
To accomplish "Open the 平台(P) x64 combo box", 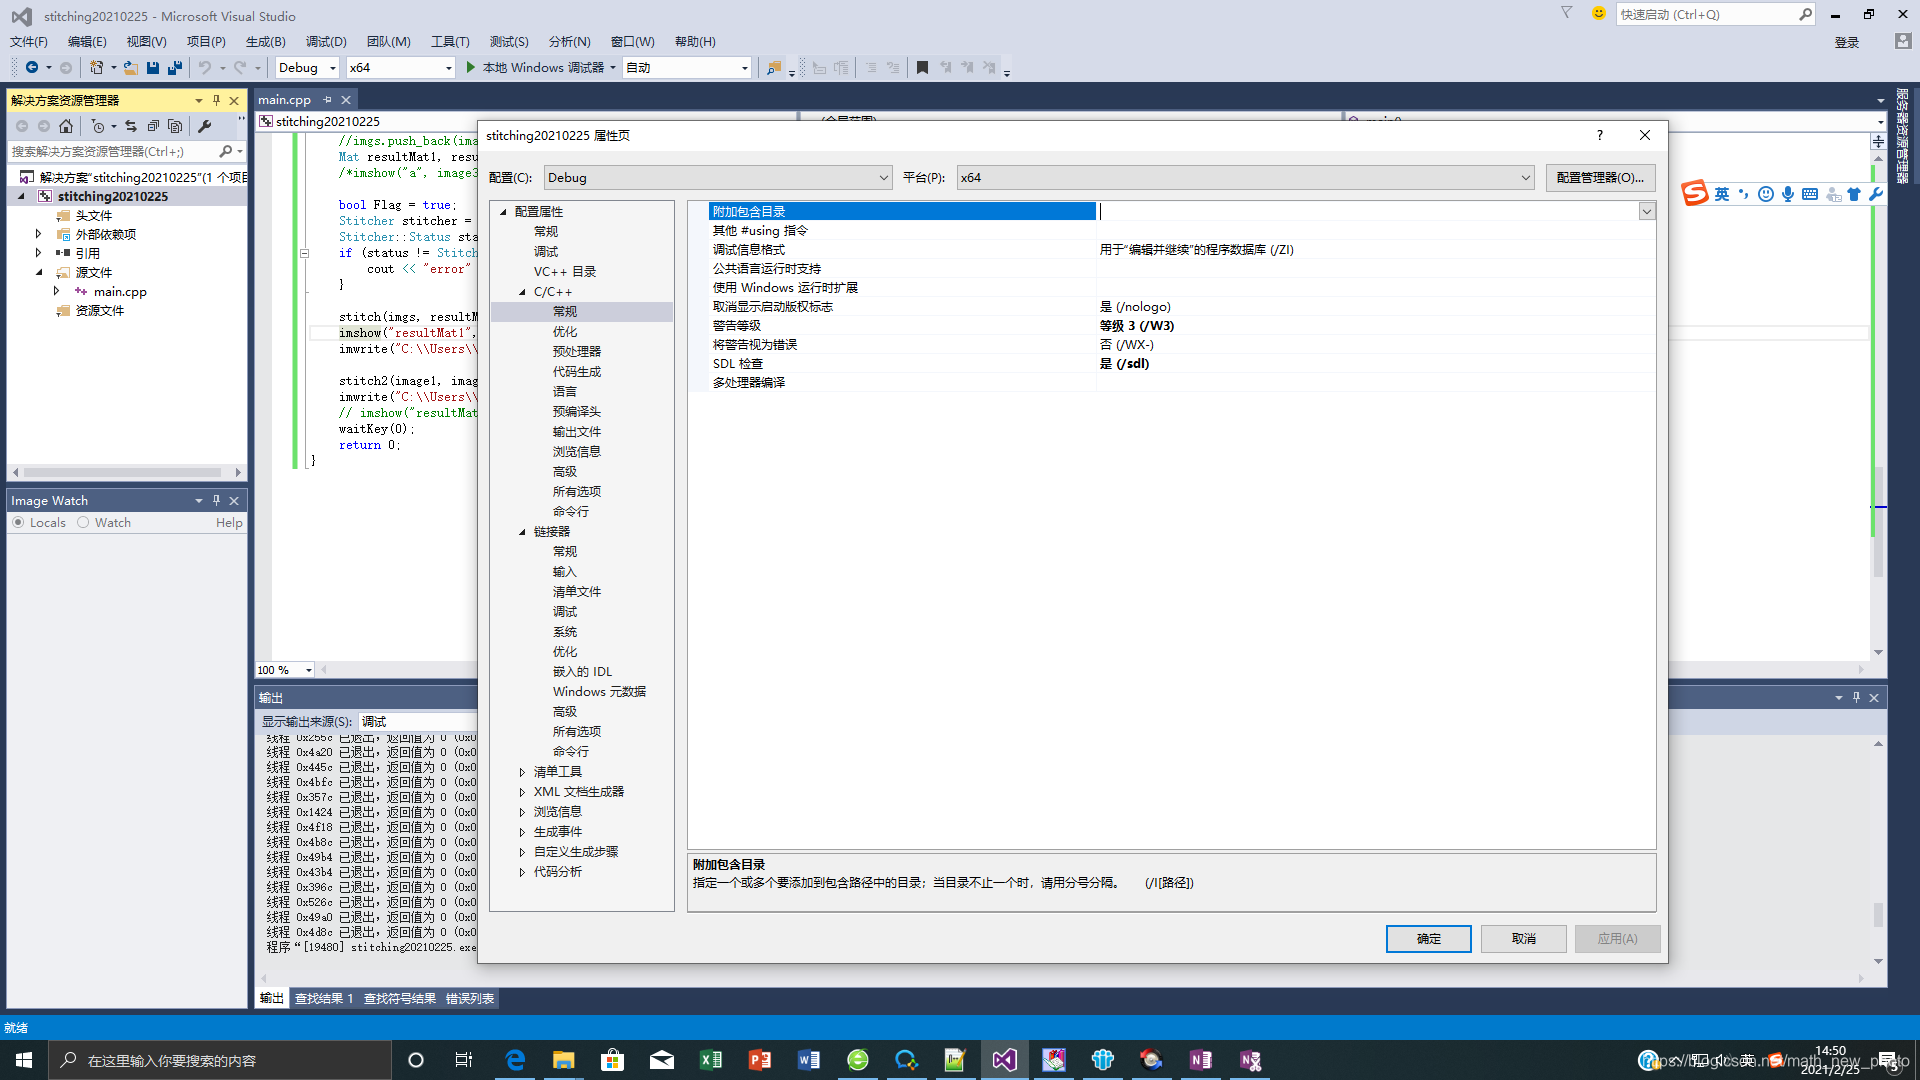I will (x=1245, y=178).
